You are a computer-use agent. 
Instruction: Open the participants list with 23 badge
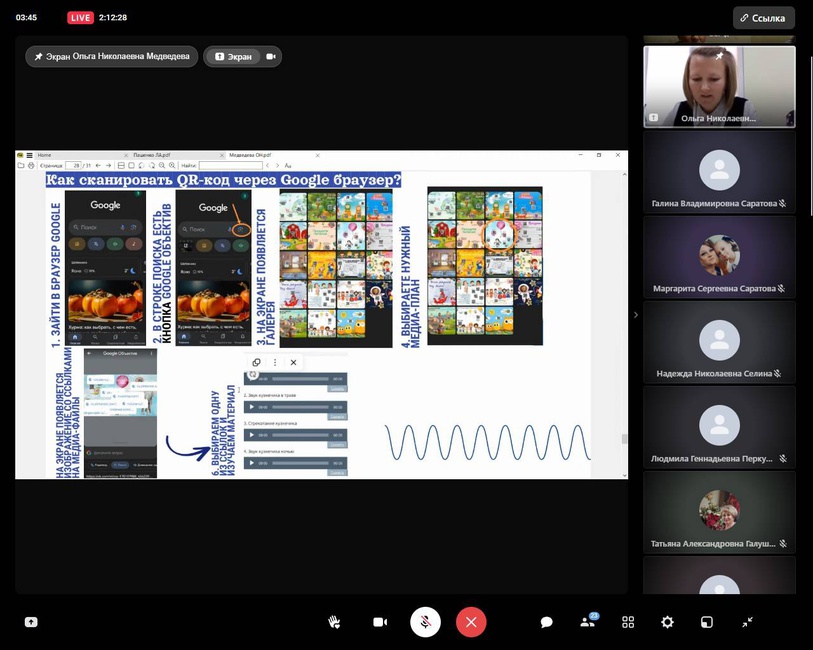click(x=588, y=620)
